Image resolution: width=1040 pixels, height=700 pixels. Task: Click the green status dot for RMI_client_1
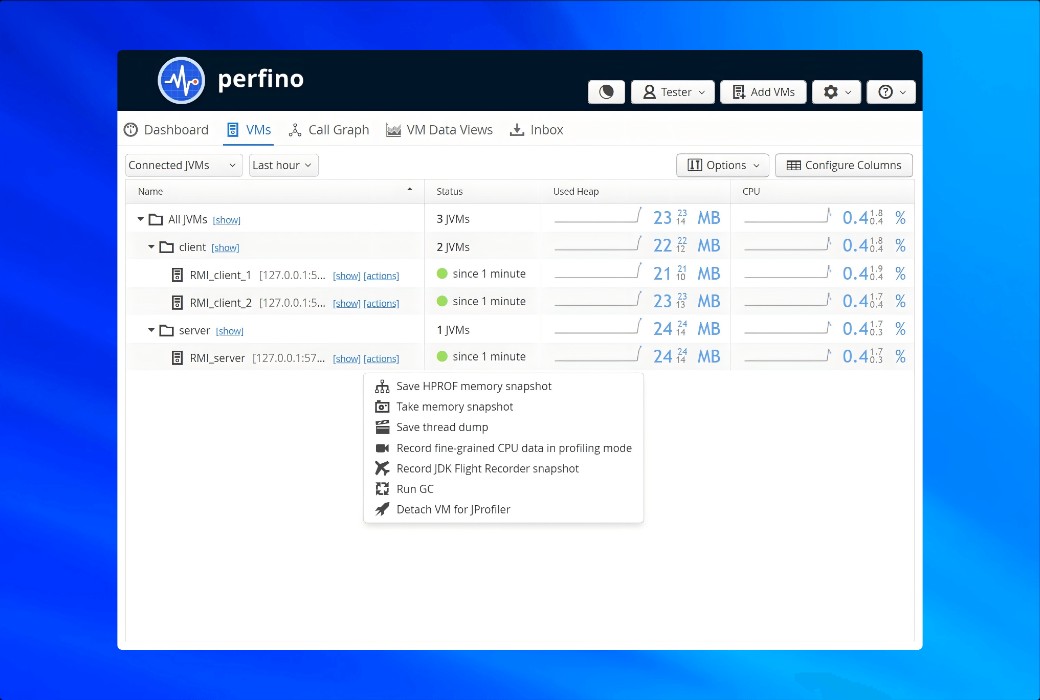pyautogui.click(x=442, y=273)
